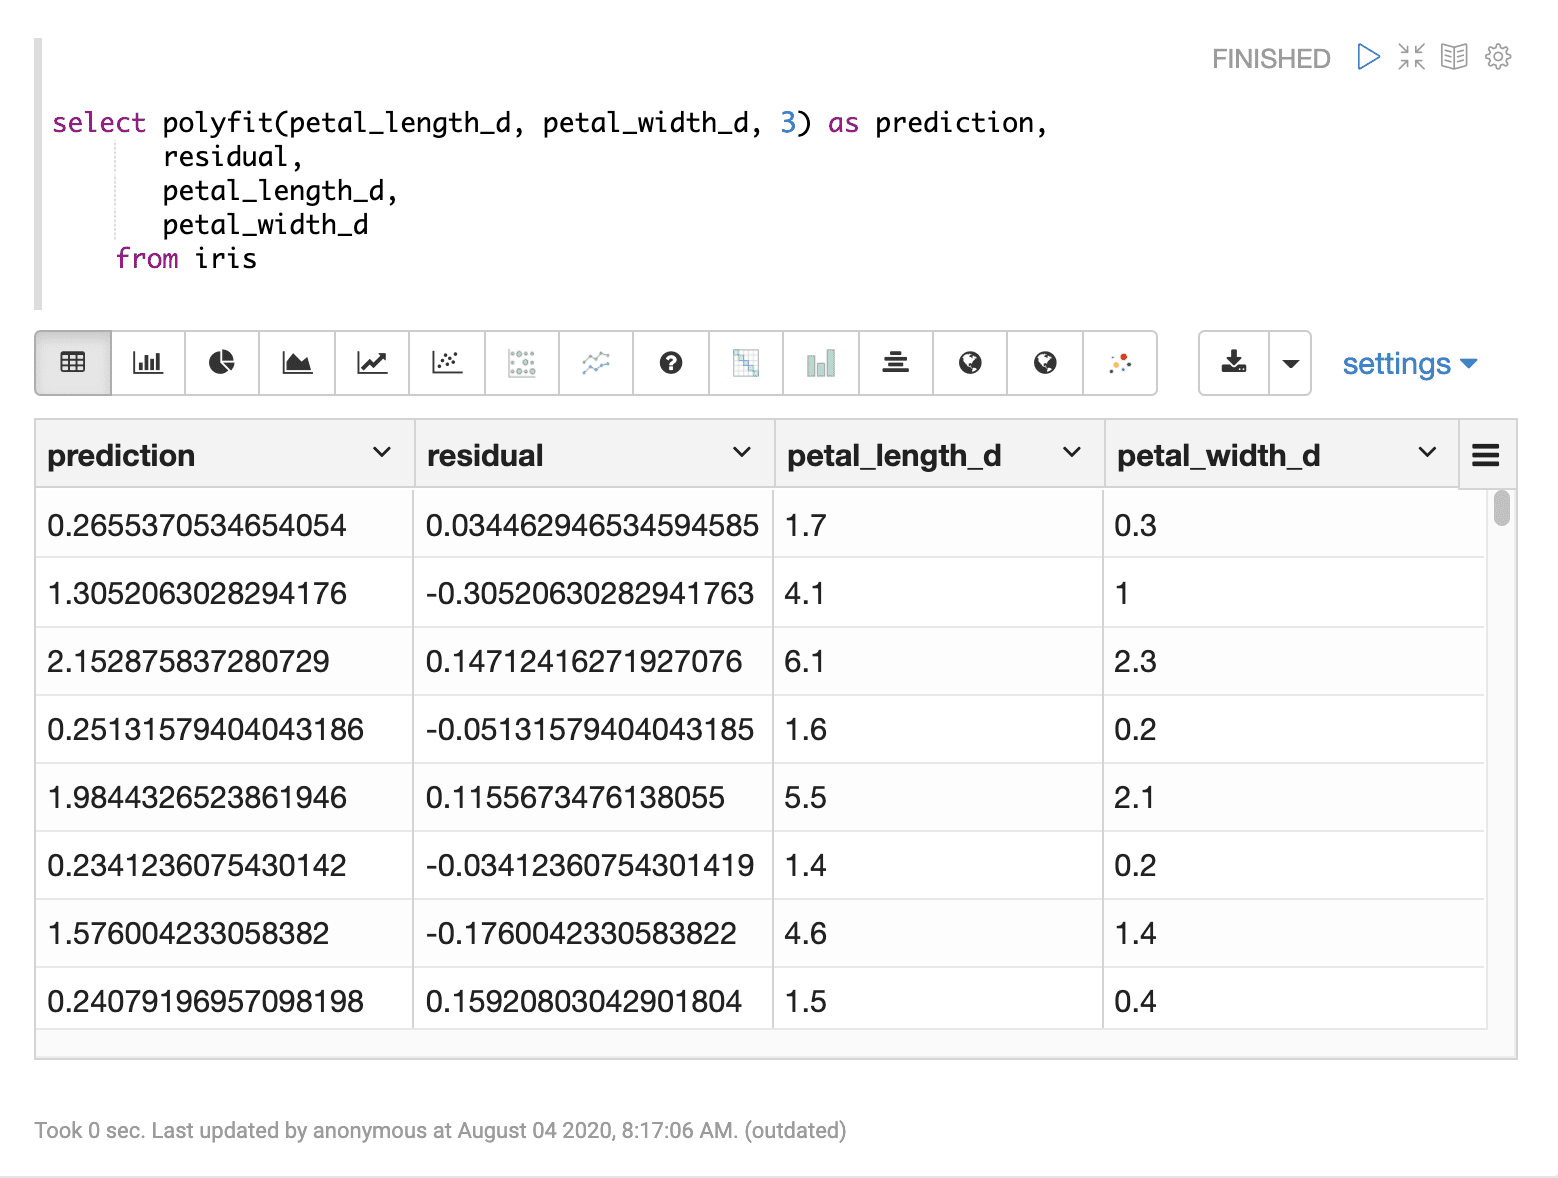This screenshot has height=1178, width=1558.
Task: Open the scatter plot visualization
Action: pyautogui.click(x=446, y=363)
